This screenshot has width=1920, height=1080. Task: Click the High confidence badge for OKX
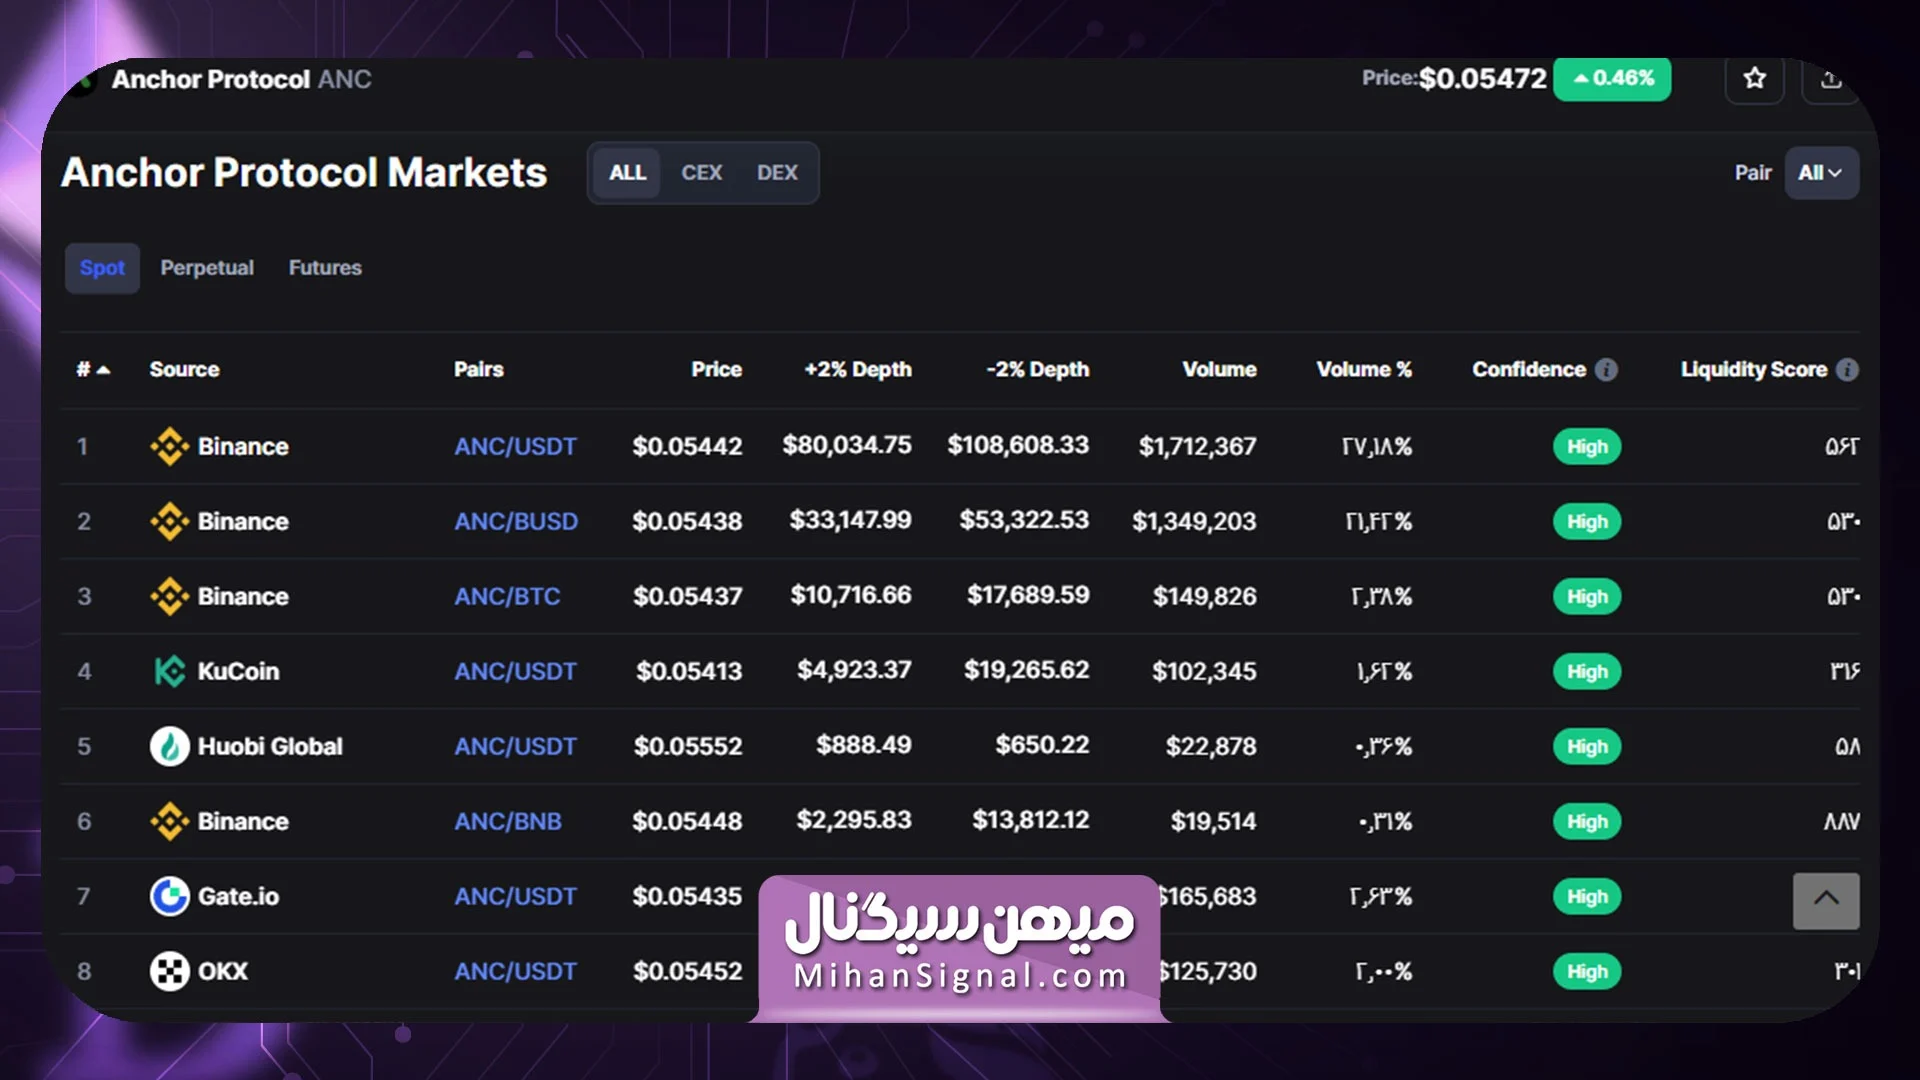(1587, 972)
